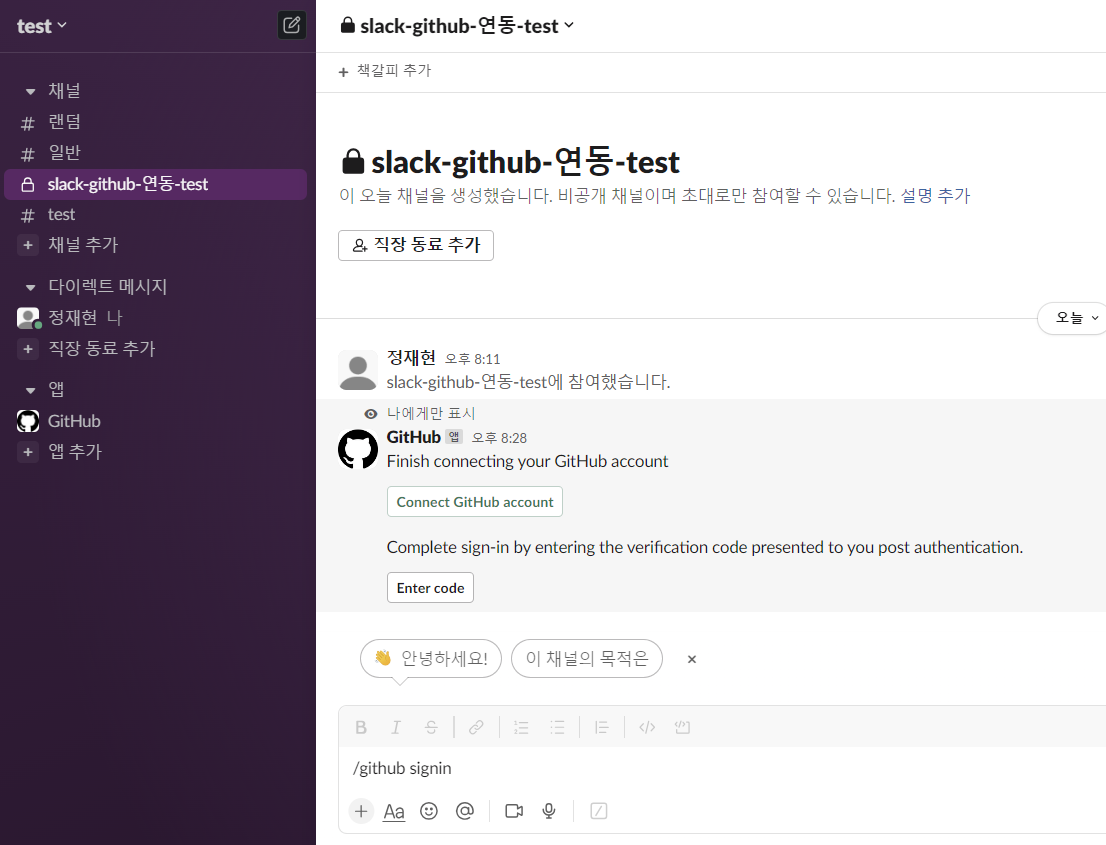Viewport: 1106px width, 845px height.
Task: Click the lock icon in channel header
Action: coord(347,25)
